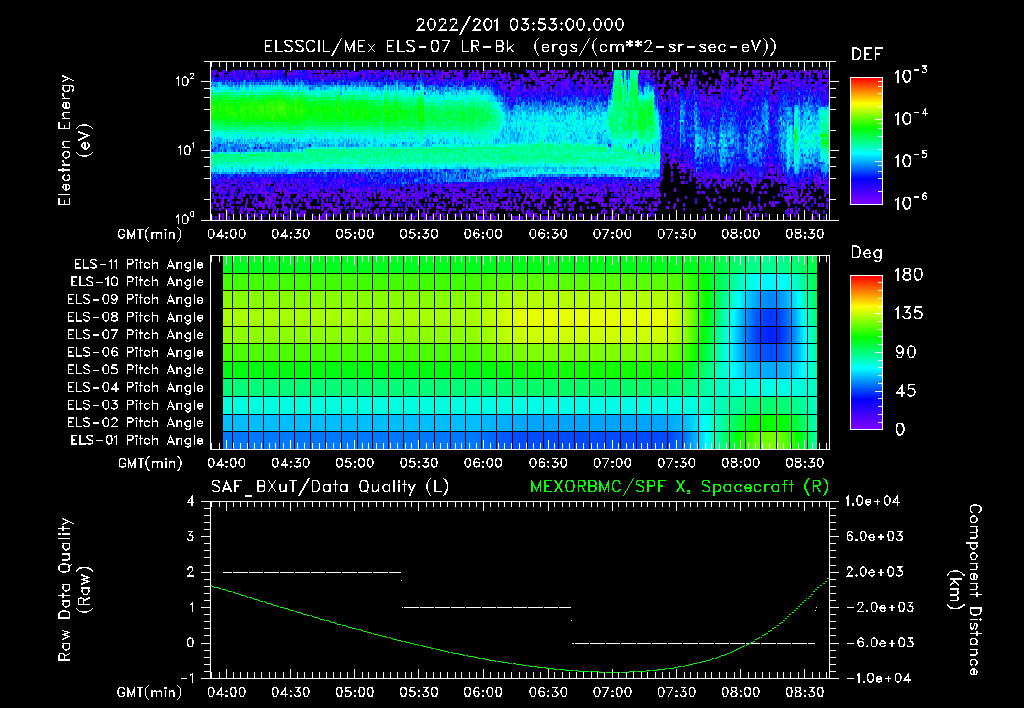Click the data quality line segment at level 2
The image size is (1024, 708).
coord(312,572)
